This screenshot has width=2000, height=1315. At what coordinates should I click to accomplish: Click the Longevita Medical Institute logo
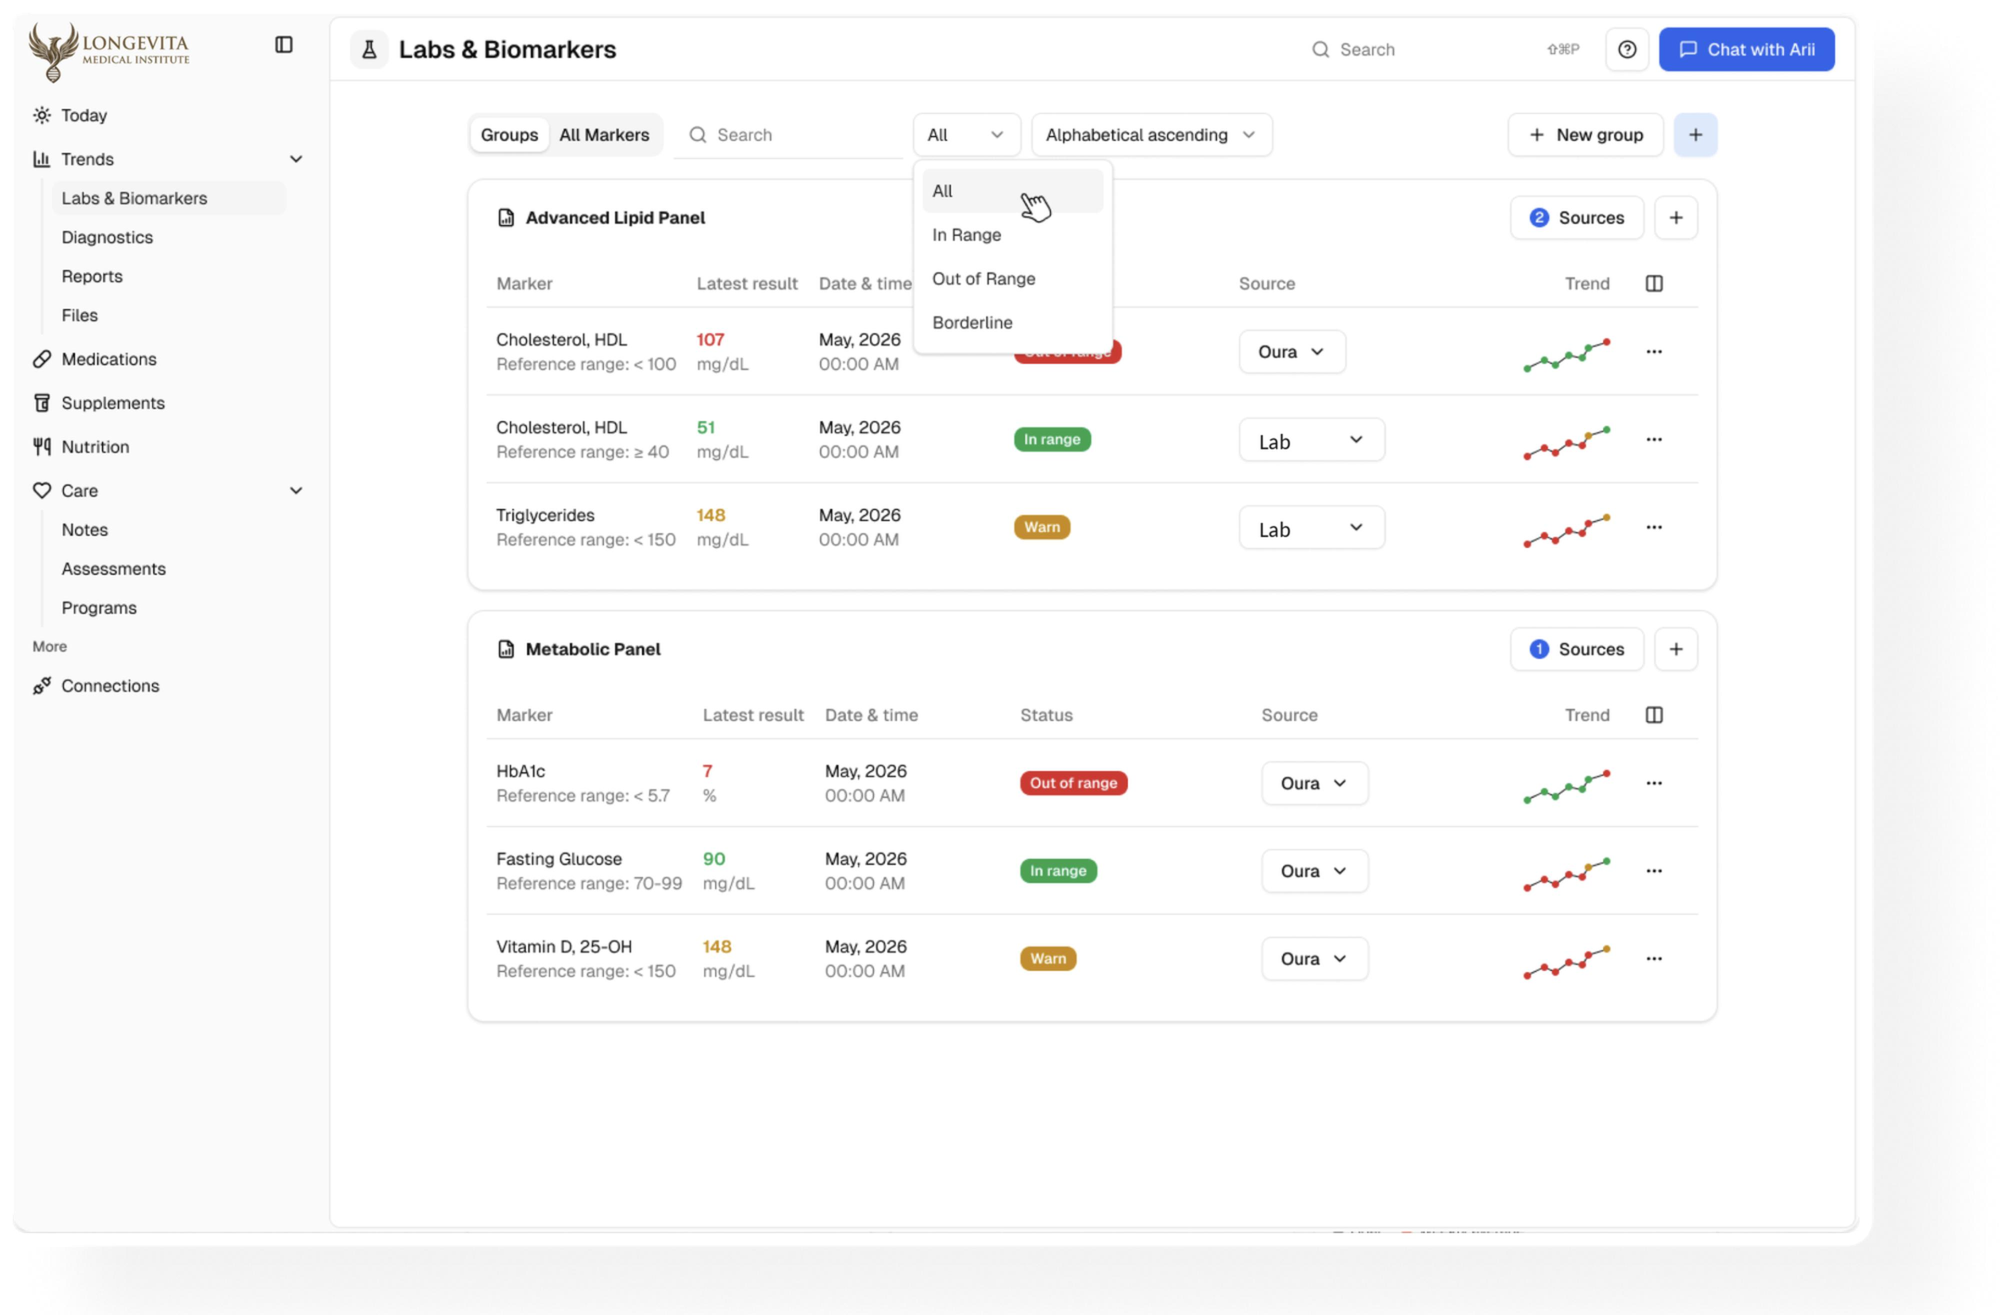click(x=108, y=50)
